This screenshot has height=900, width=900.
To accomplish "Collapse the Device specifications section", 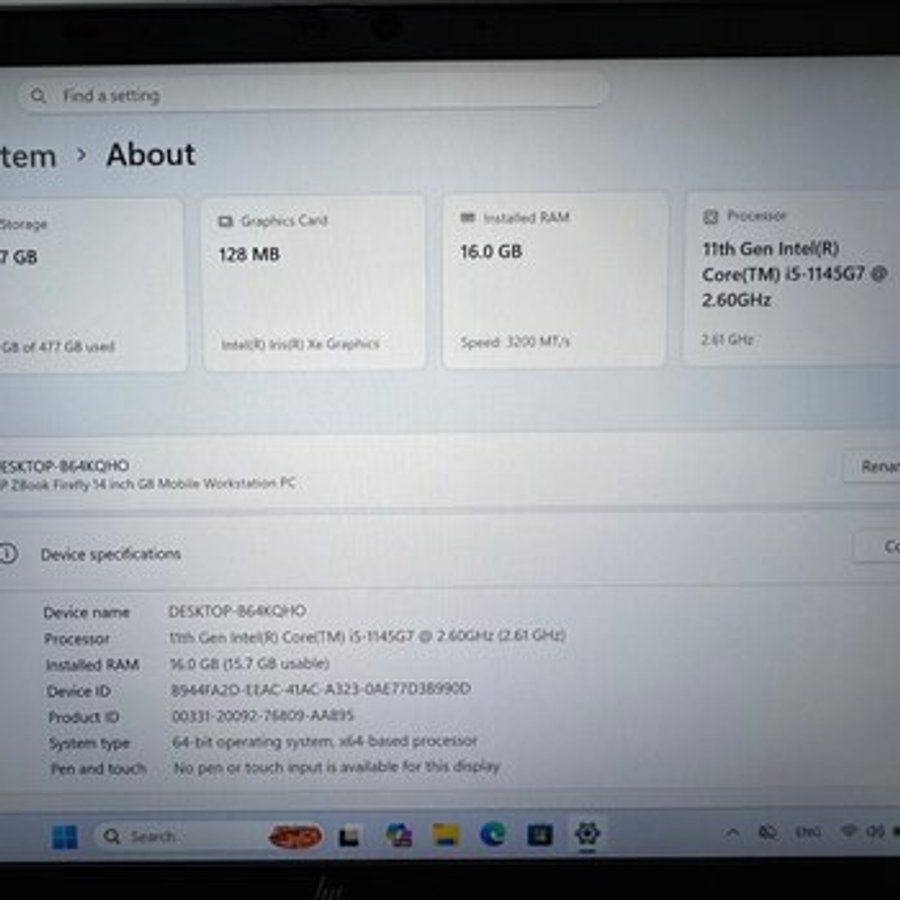I will click(x=450, y=551).
